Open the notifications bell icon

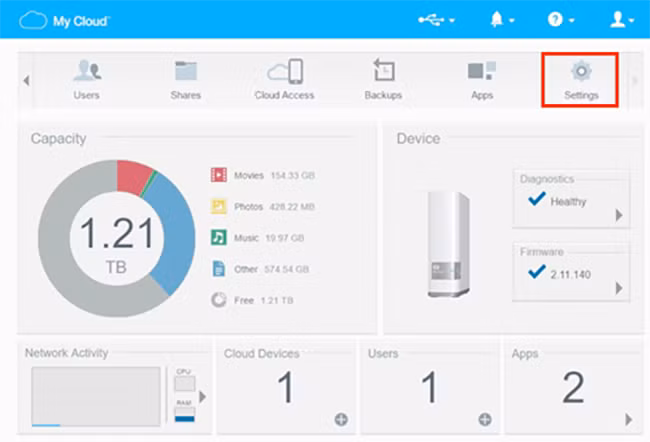coord(497,19)
